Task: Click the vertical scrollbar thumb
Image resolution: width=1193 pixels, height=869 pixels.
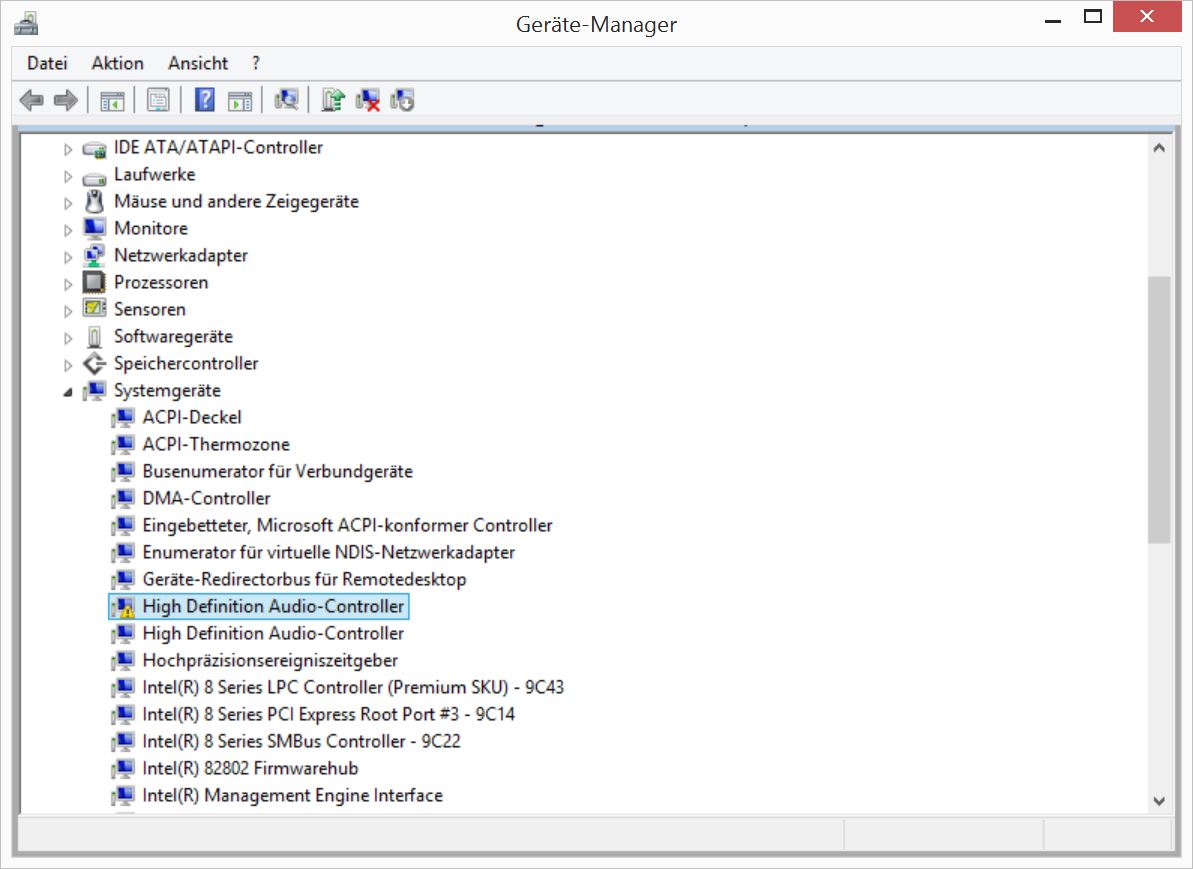Action: [1159, 409]
